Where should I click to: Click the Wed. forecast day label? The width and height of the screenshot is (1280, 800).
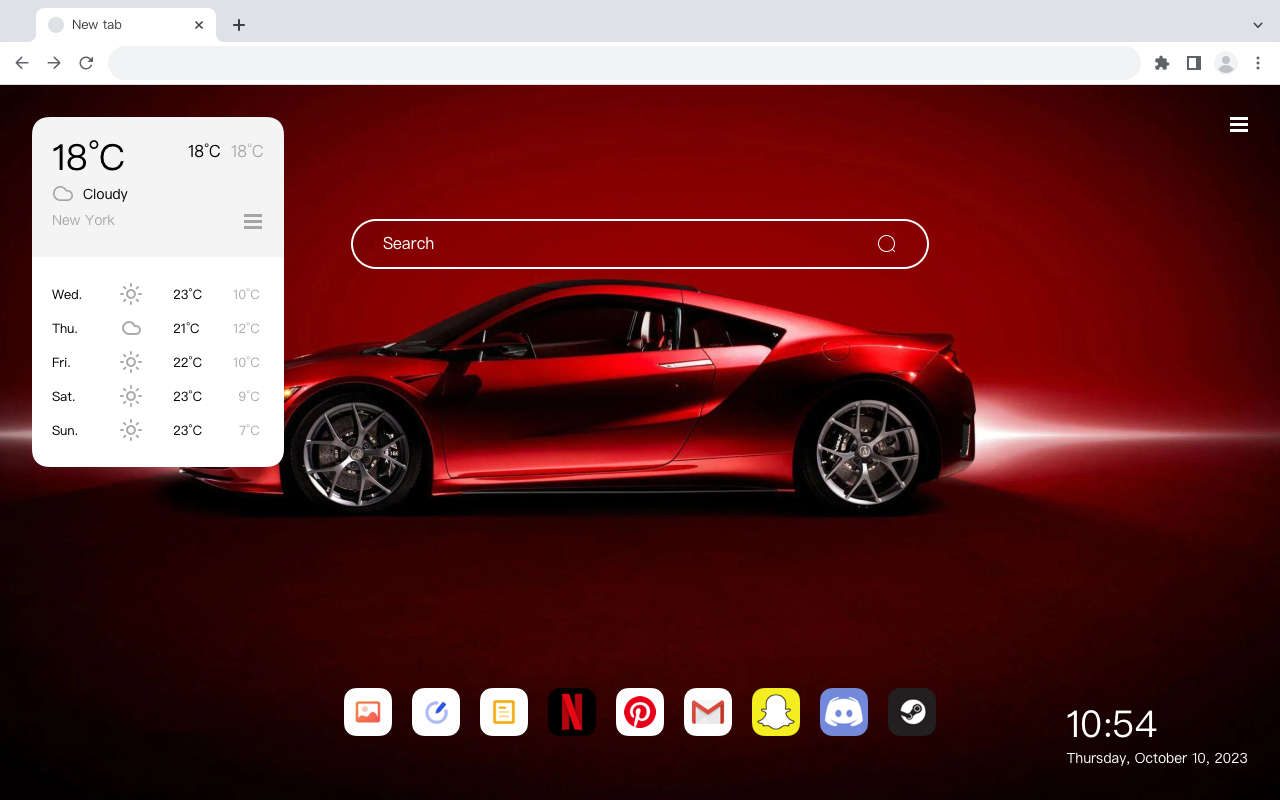67,294
